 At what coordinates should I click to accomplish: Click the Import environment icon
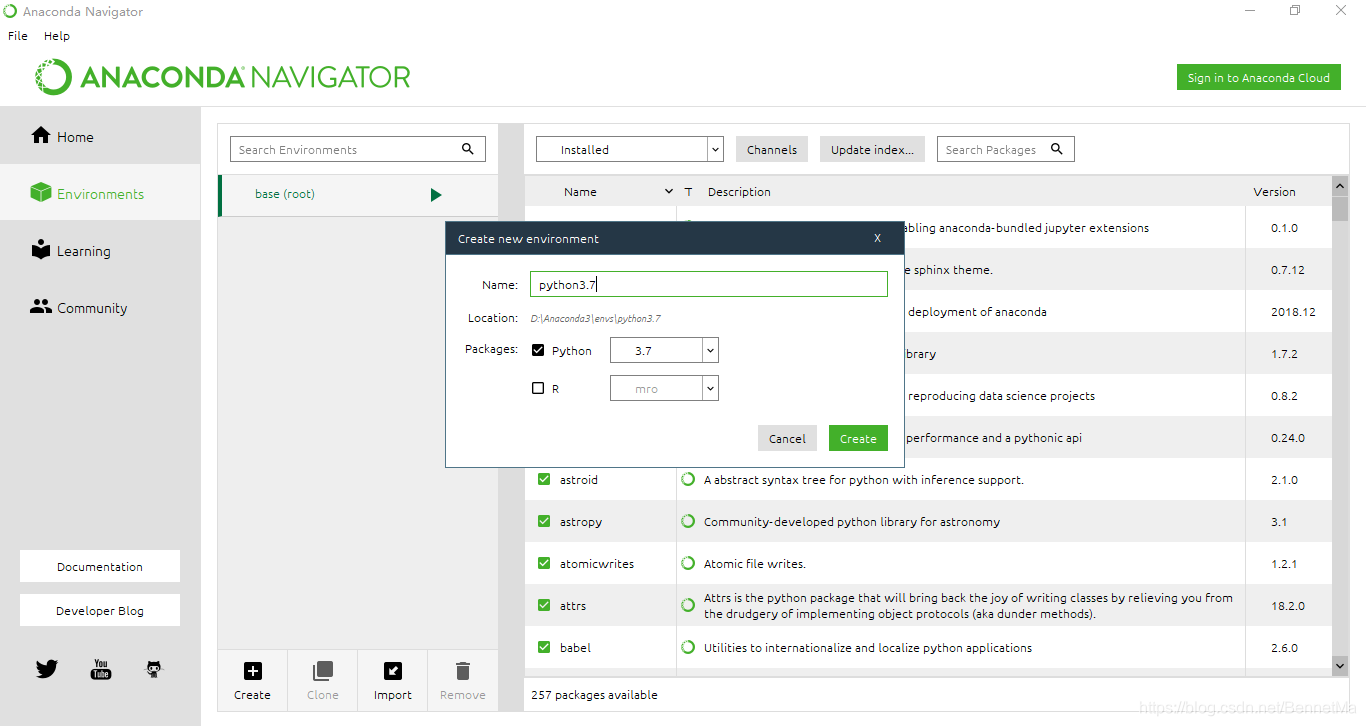point(393,671)
